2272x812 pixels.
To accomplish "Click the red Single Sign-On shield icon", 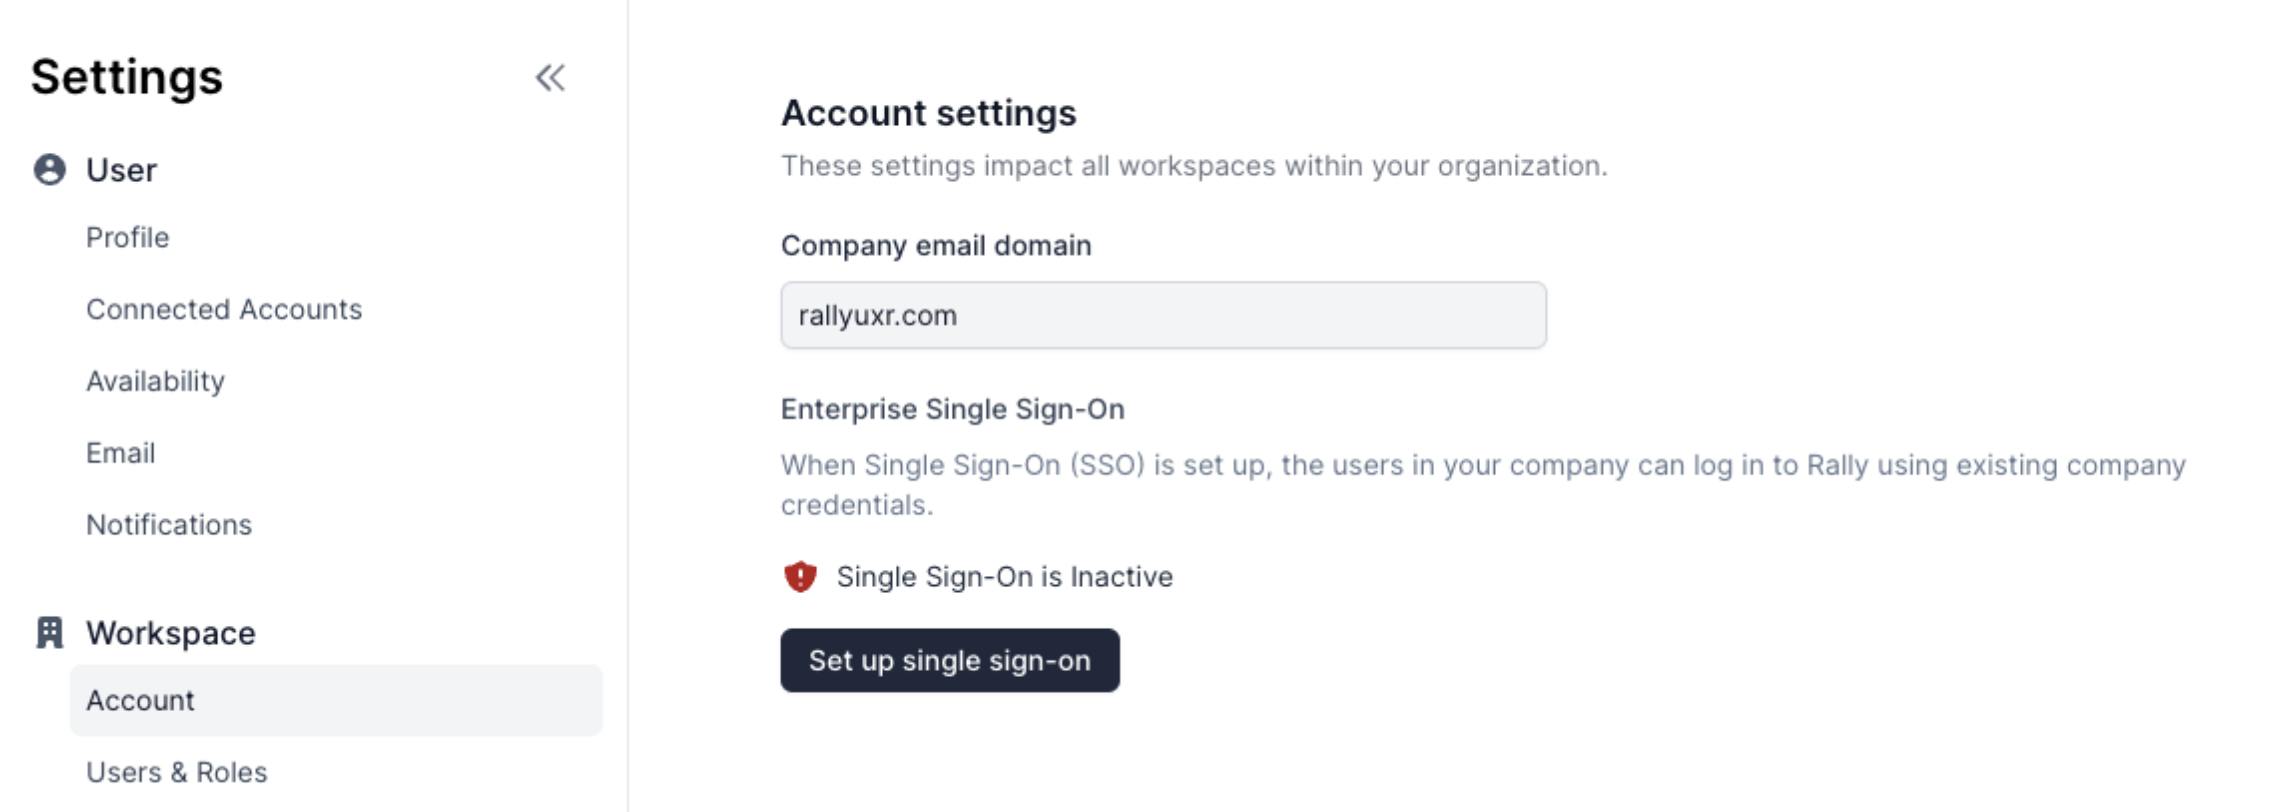I will [800, 577].
